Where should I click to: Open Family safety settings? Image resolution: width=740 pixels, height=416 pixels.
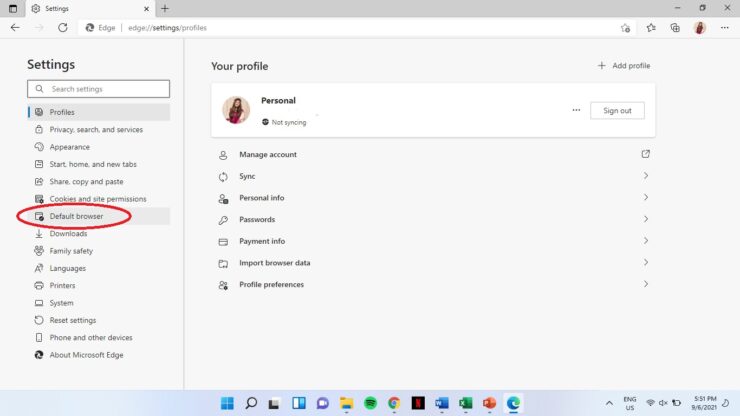click(x=99, y=251)
